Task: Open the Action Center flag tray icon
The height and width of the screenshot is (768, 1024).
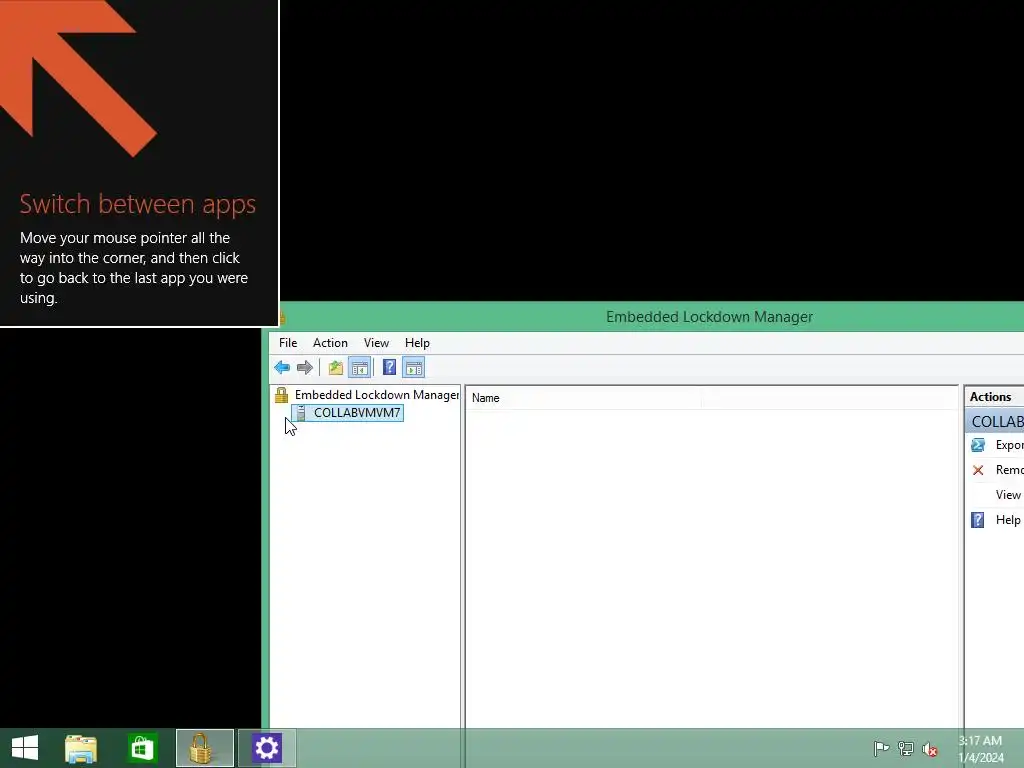Action: coord(881,748)
